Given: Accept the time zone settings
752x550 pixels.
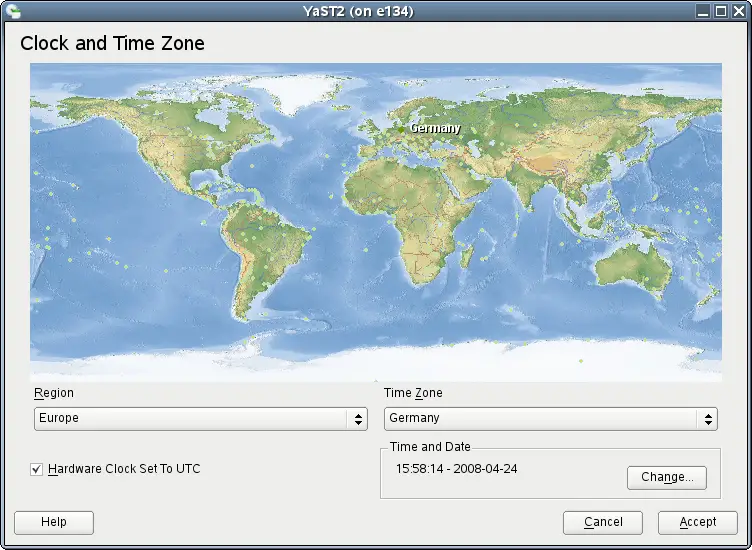Looking at the screenshot, I should [x=698, y=522].
